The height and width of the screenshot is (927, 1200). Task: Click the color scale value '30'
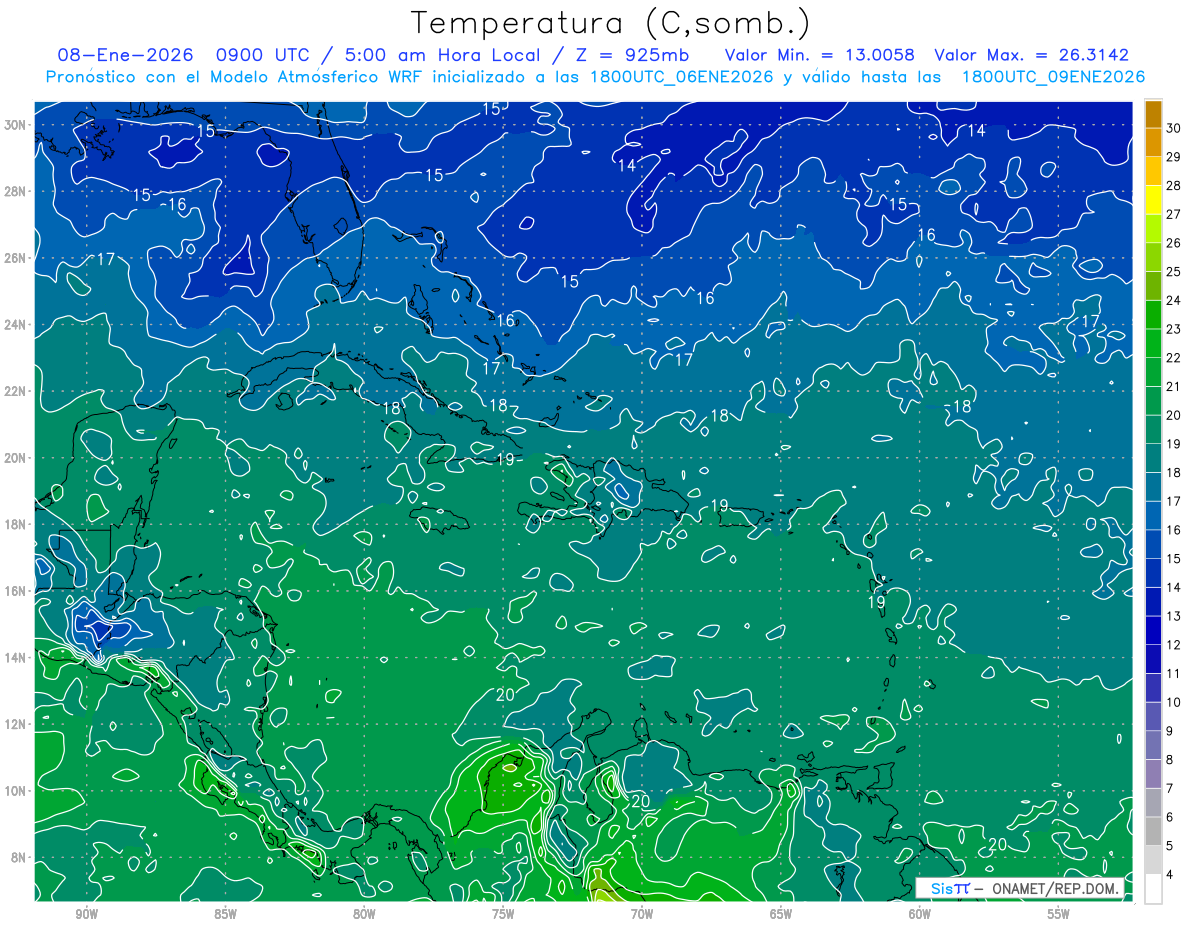click(1173, 128)
